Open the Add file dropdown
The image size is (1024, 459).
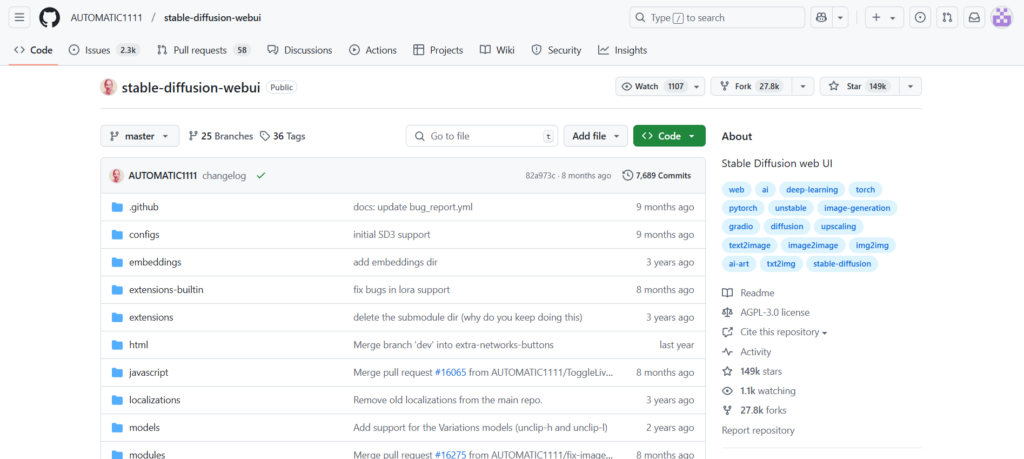596,136
